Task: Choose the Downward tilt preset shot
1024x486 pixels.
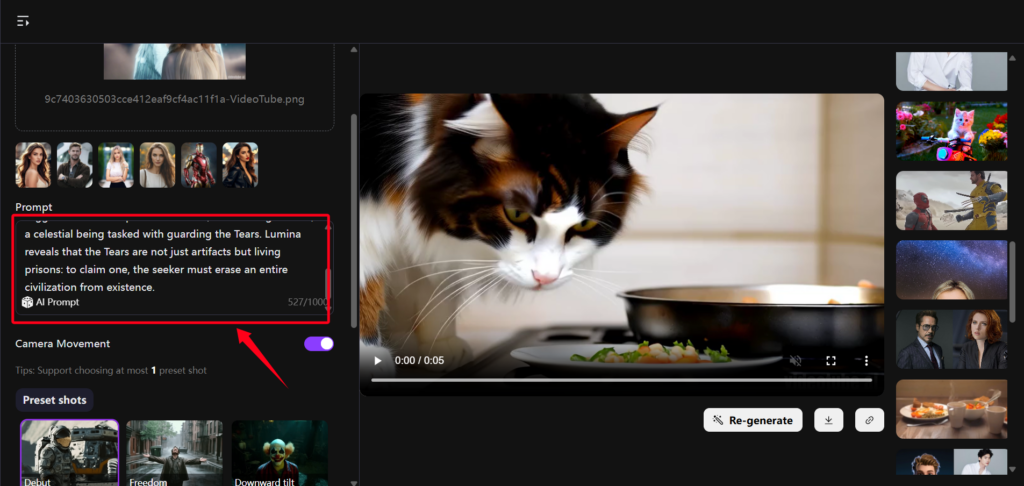Action: [280, 452]
